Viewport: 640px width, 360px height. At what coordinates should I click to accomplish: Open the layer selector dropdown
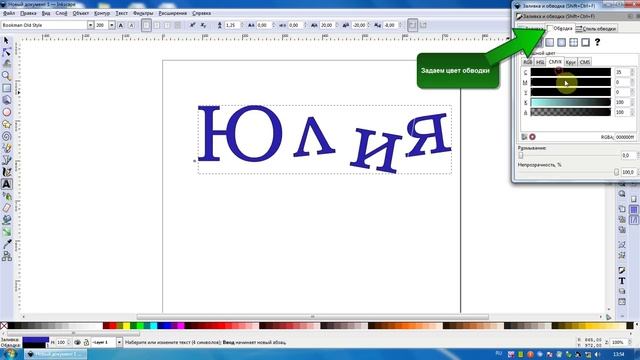coord(119,342)
